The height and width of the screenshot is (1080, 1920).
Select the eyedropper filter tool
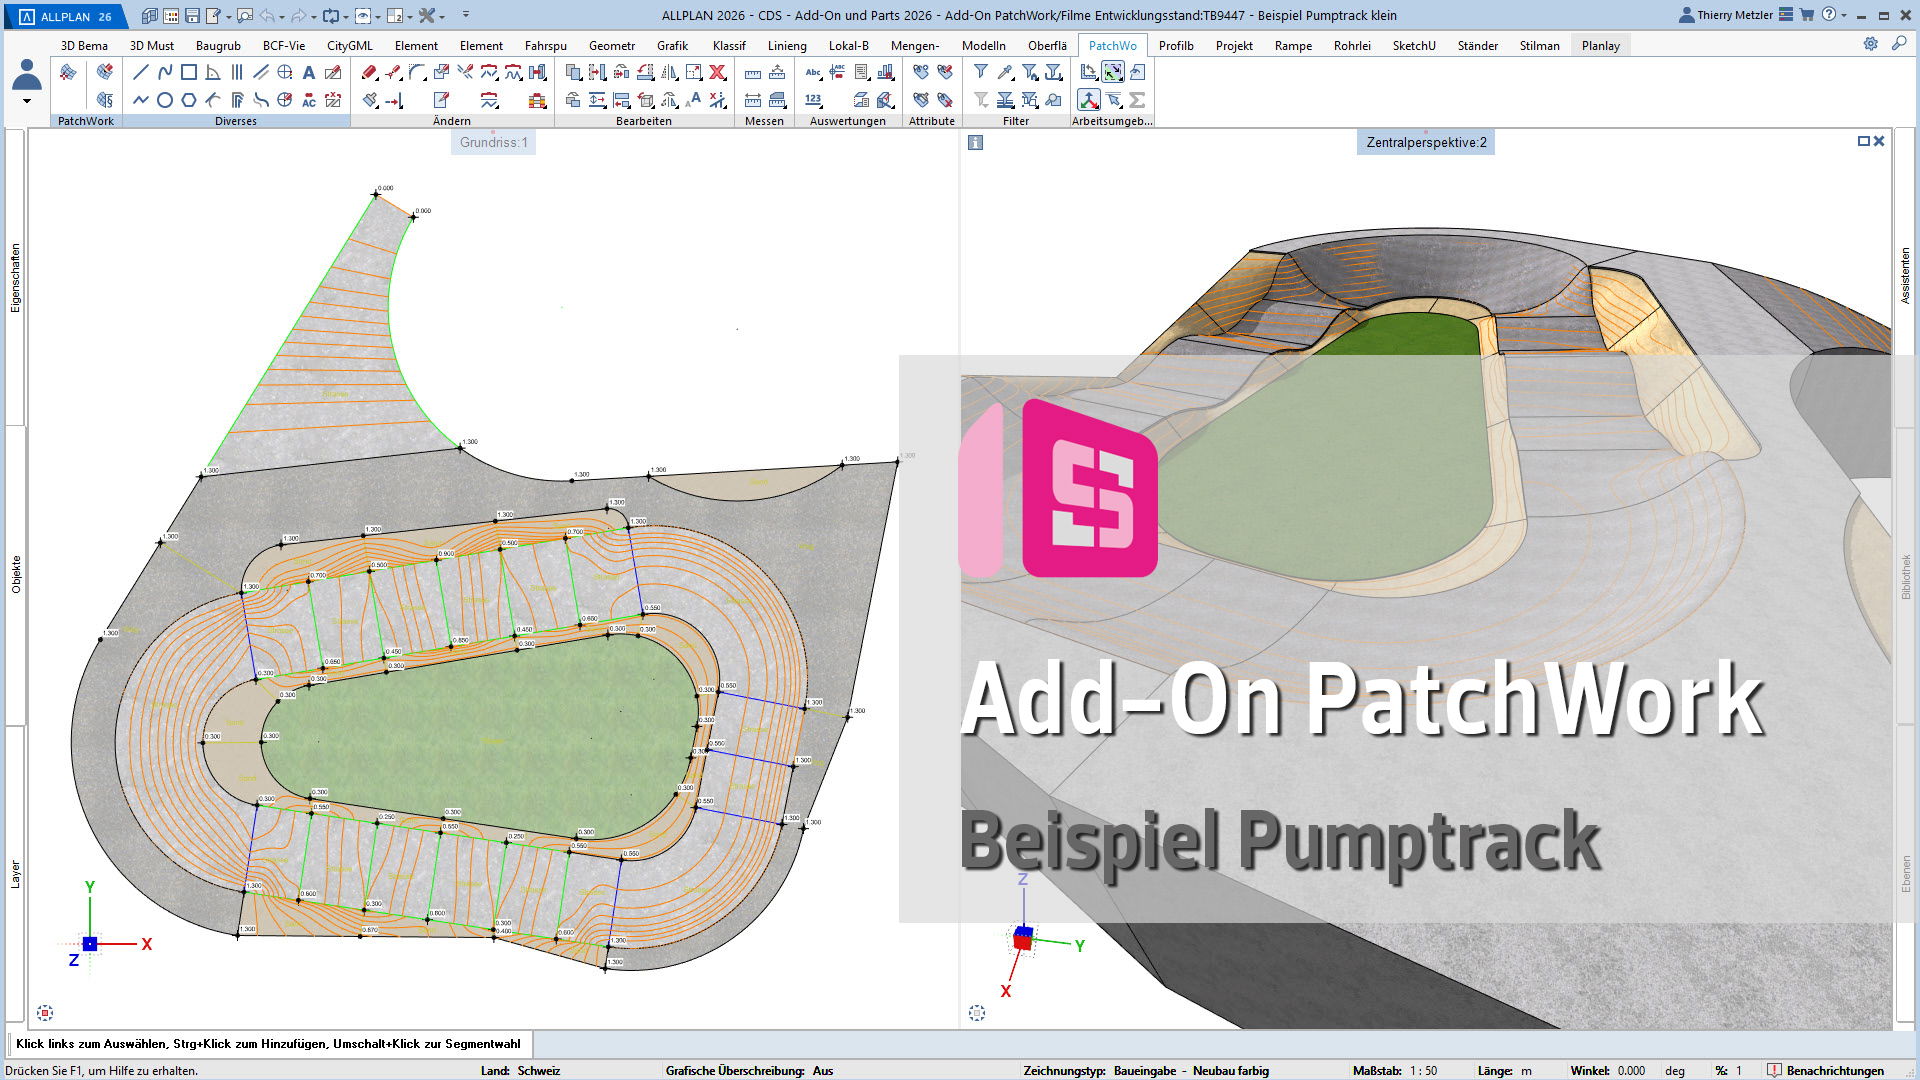tap(1005, 72)
